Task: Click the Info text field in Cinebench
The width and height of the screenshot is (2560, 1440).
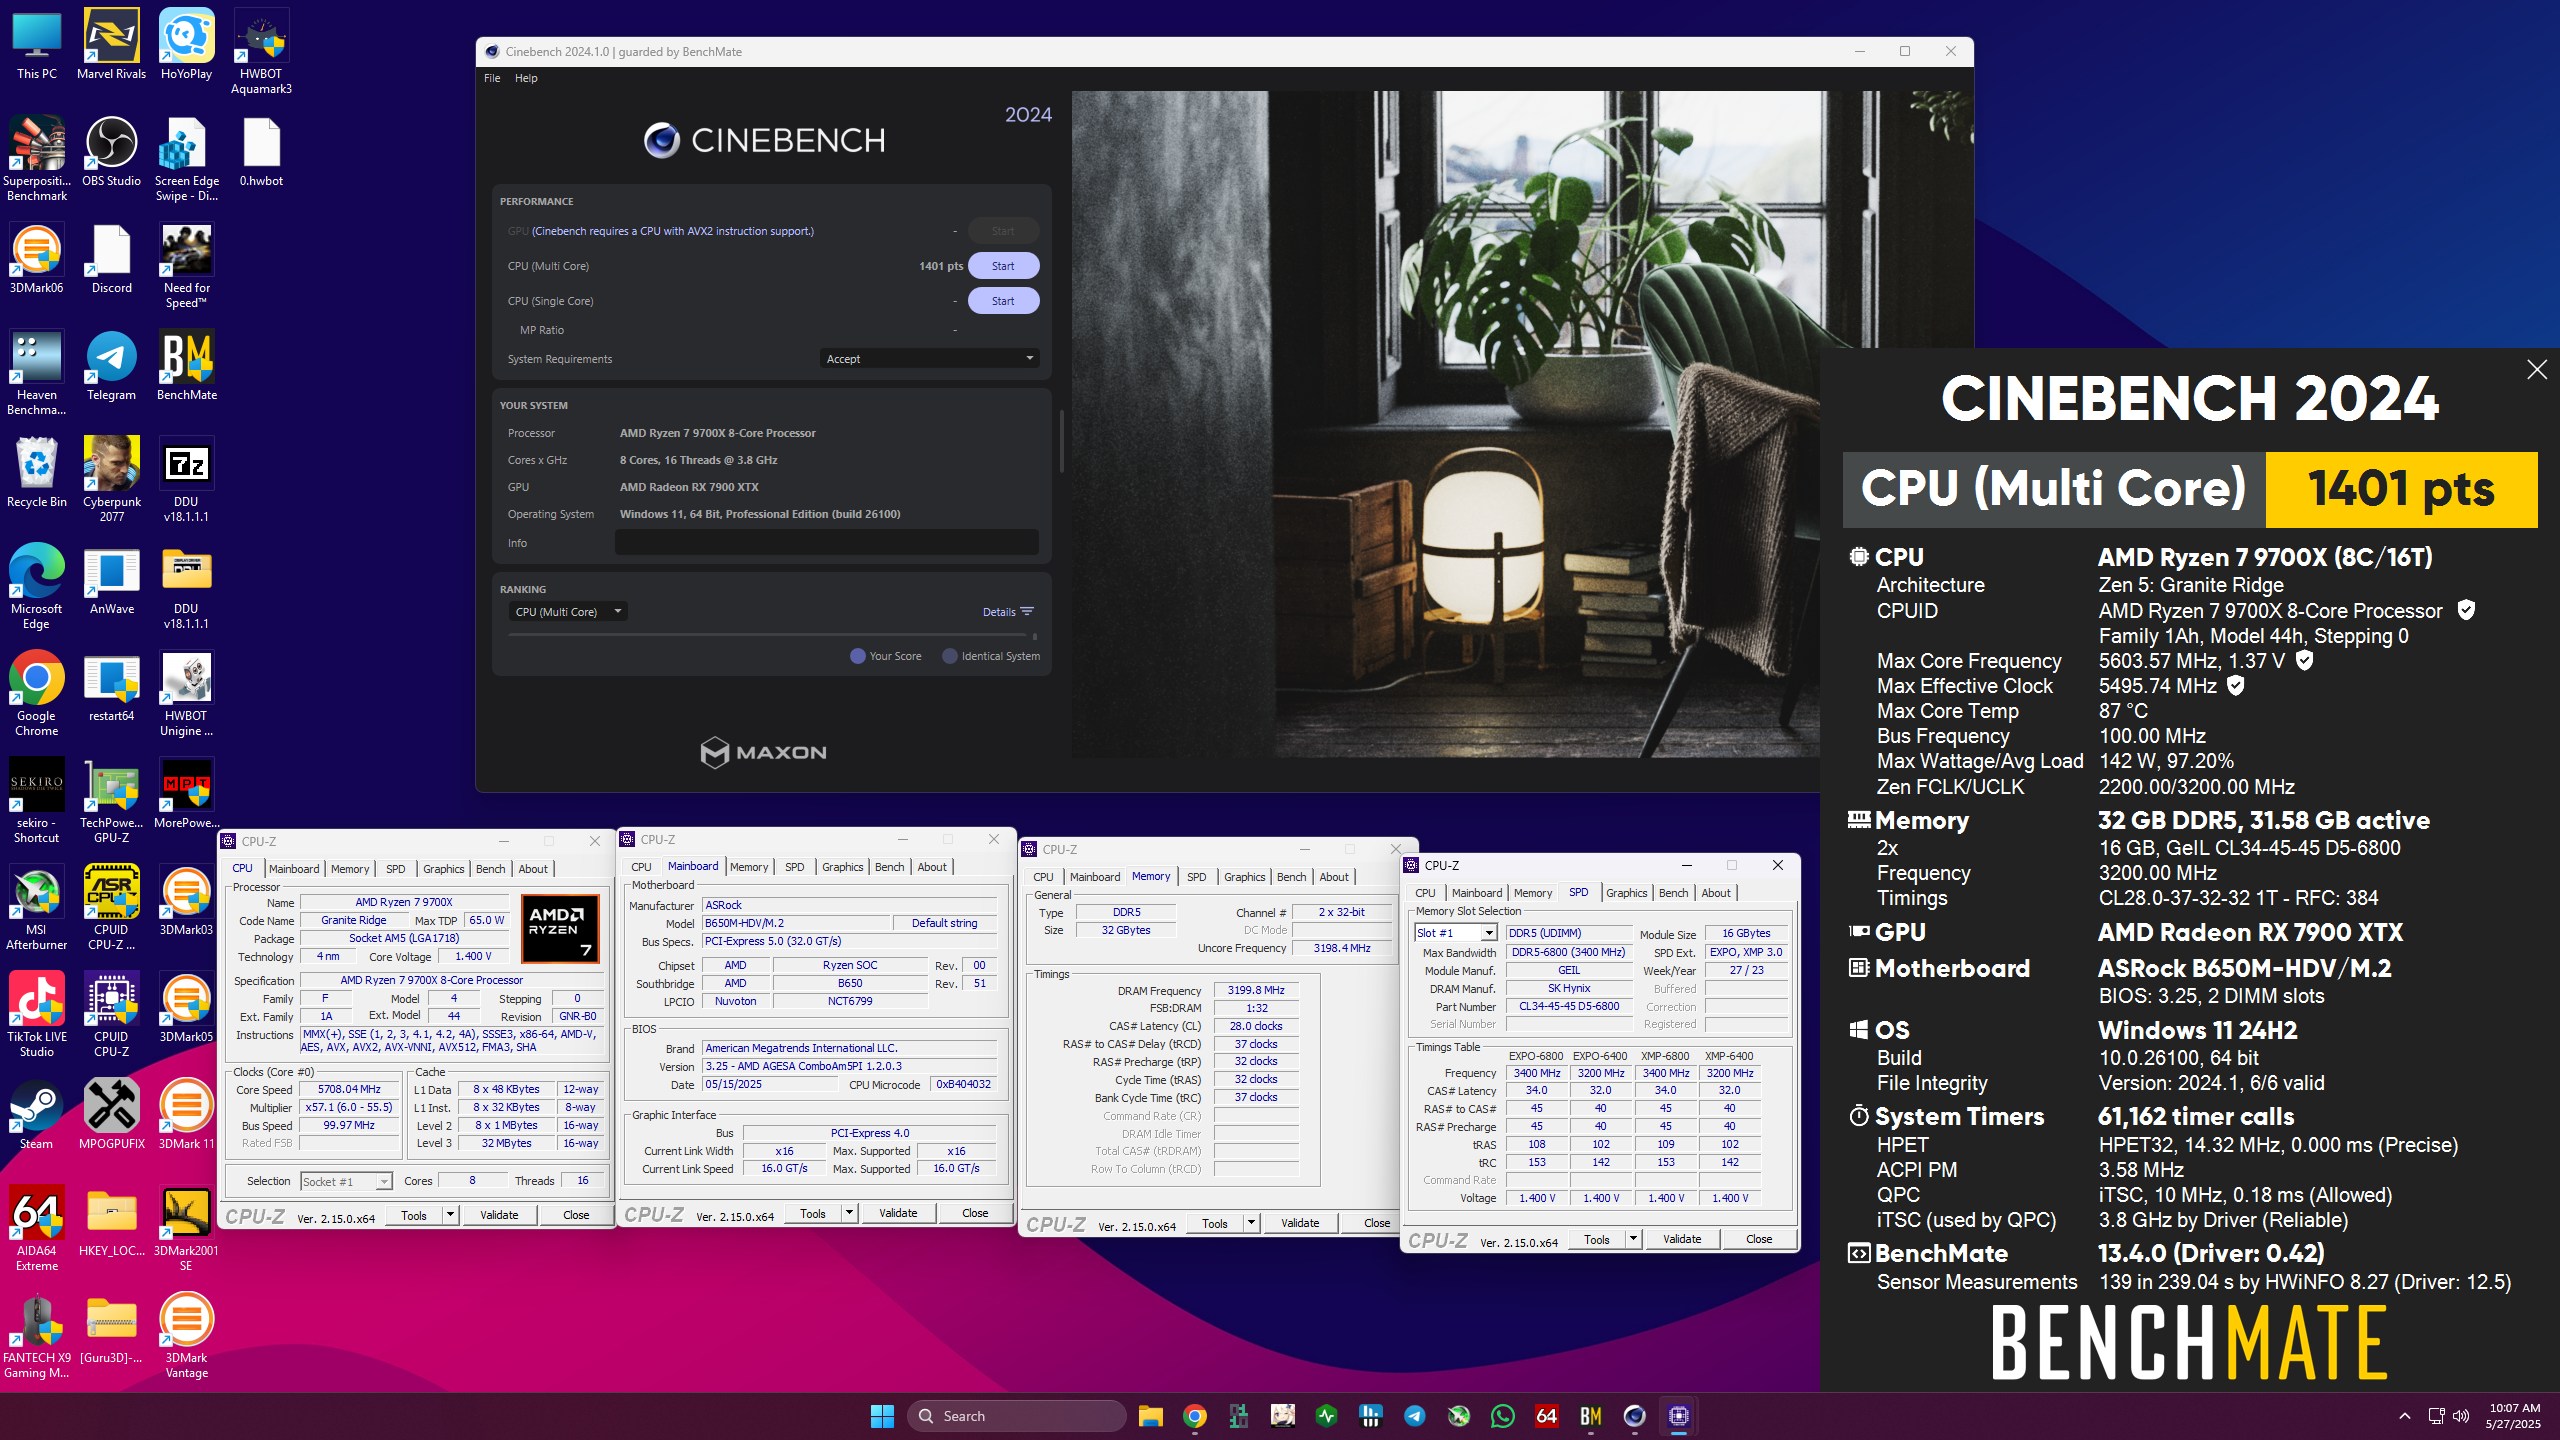Action: point(826,543)
